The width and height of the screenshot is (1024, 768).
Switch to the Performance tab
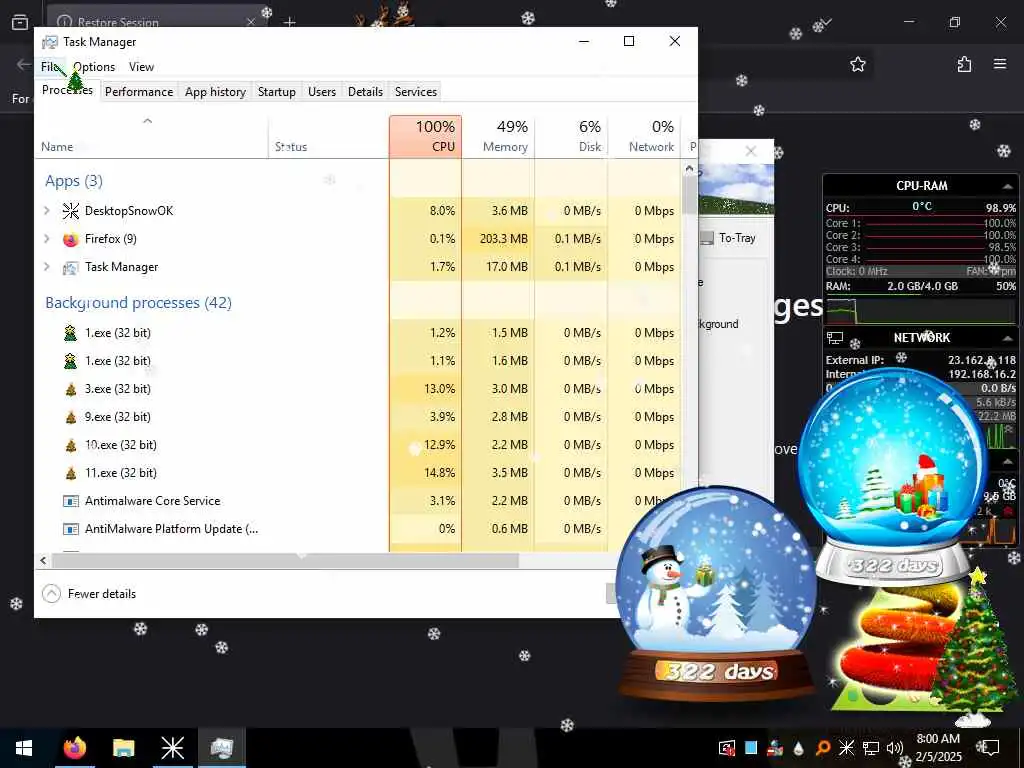(139, 91)
